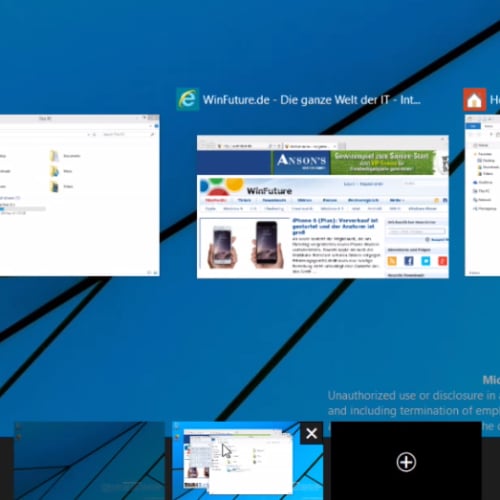Click the drive storage usage bar
This screenshot has height=500, width=500.
[x=23, y=209]
